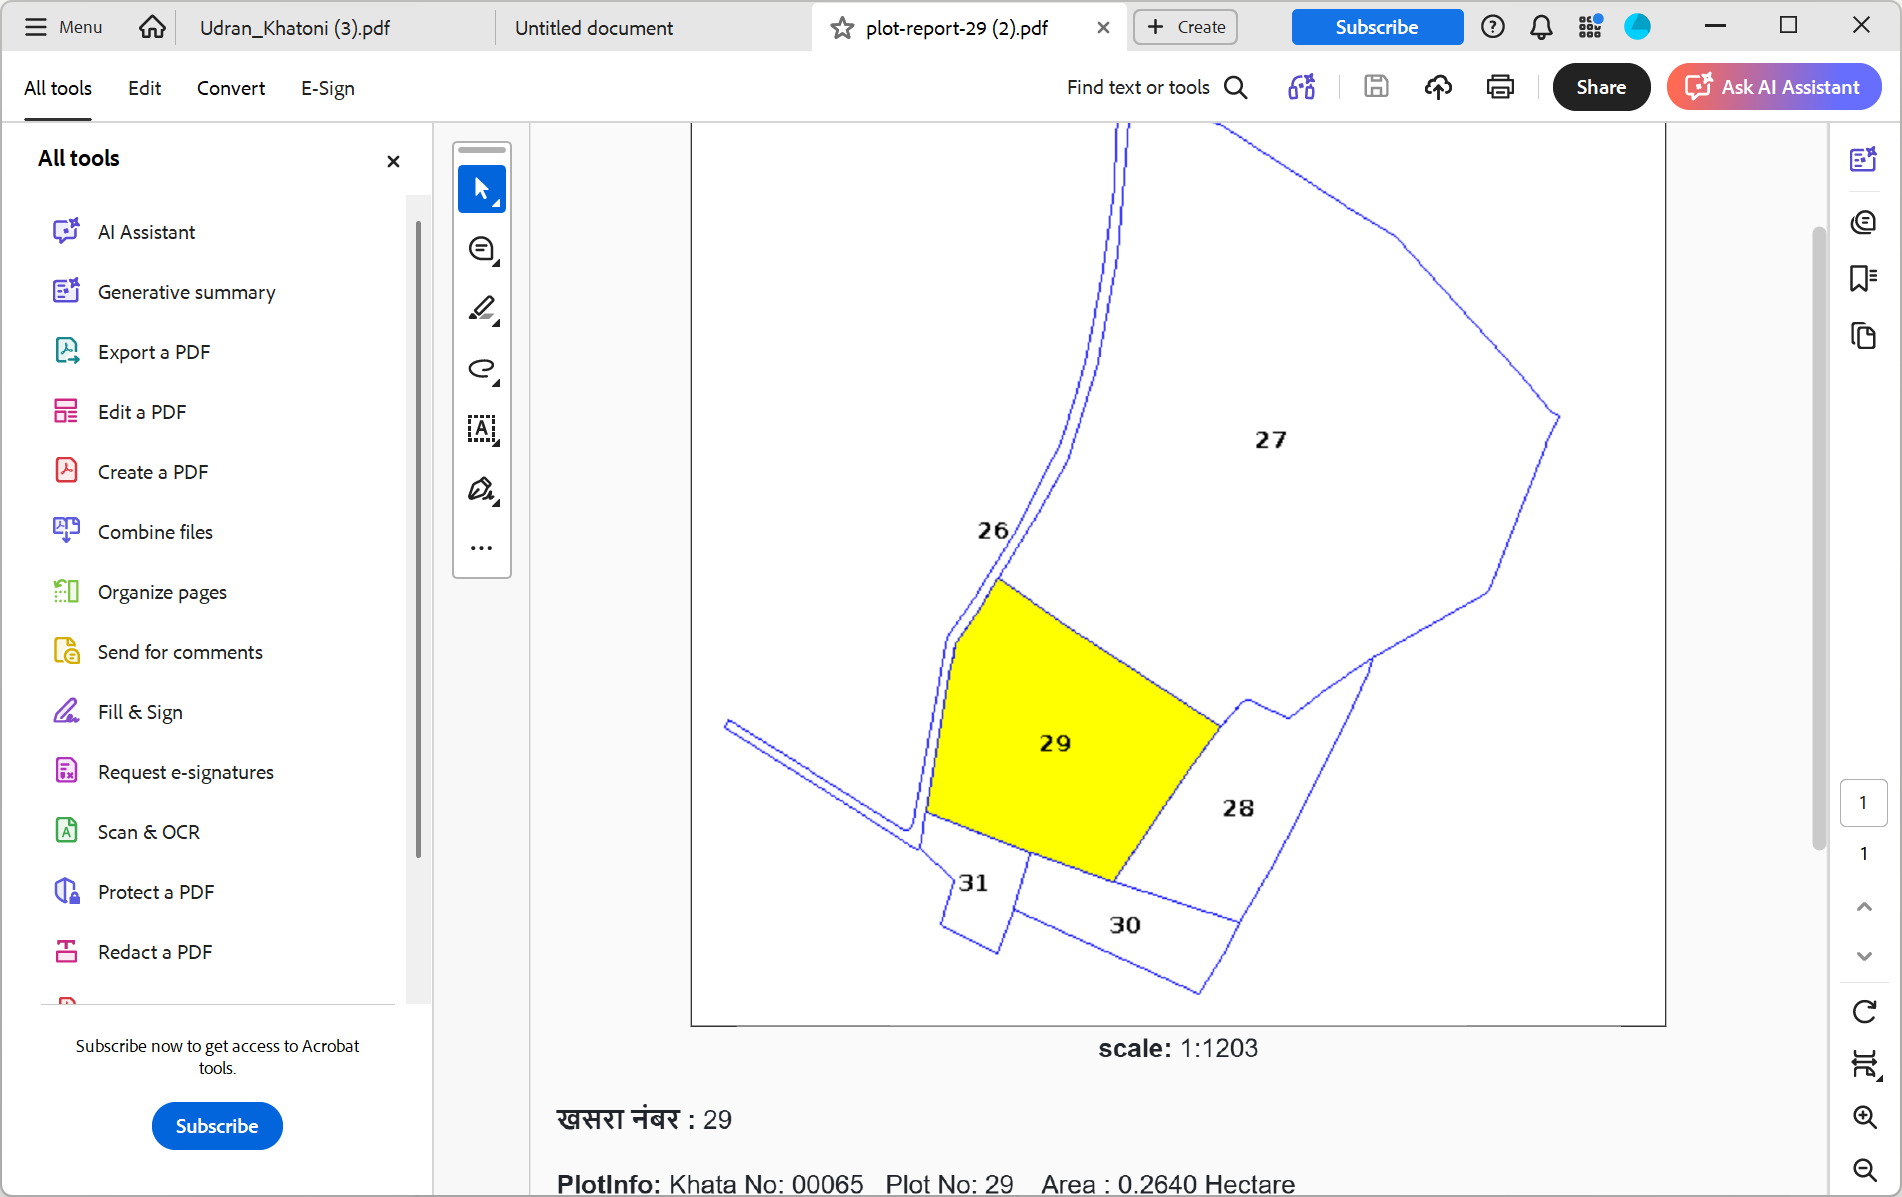
Task: Select Redact a PDF tool
Action: pos(155,952)
